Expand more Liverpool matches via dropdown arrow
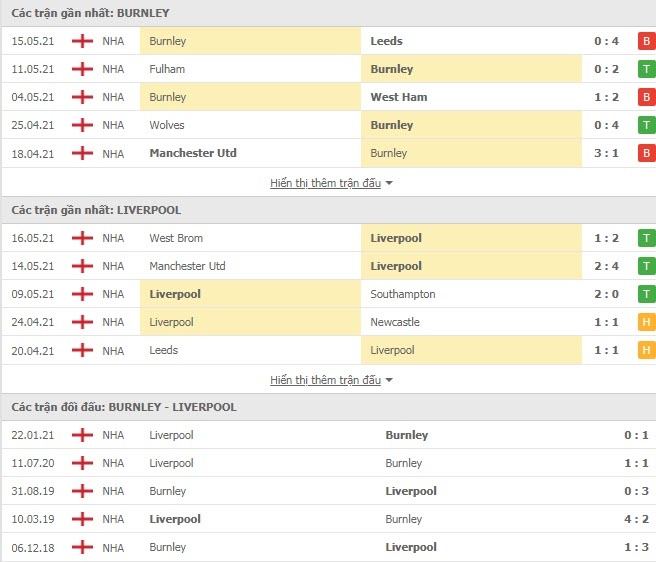This screenshot has height=562, width=656. [389, 380]
